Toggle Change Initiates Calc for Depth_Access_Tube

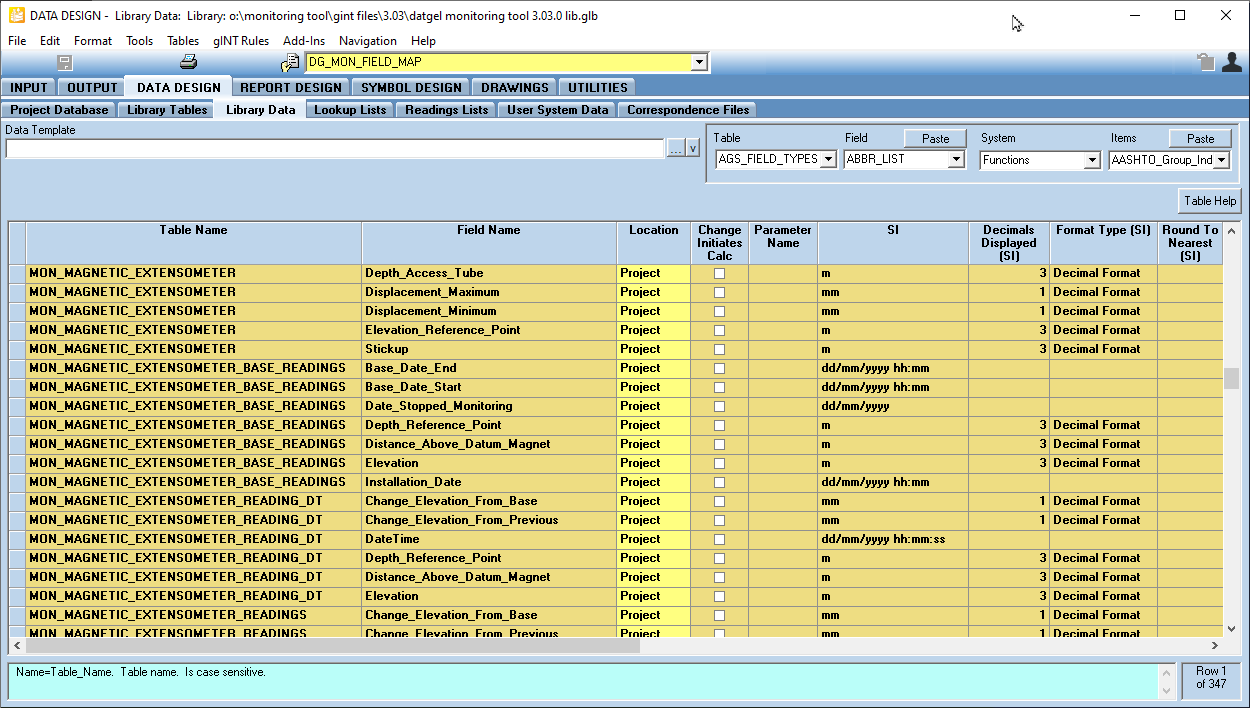(719, 273)
